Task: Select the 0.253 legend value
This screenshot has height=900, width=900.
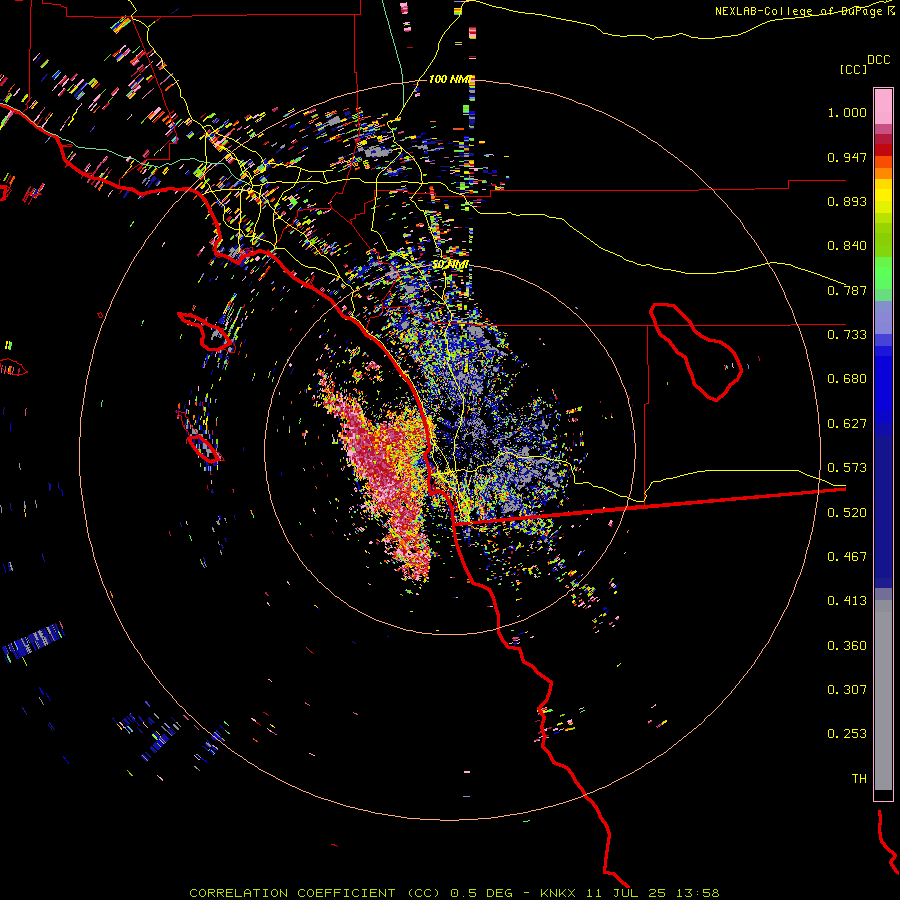Action: click(x=847, y=734)
